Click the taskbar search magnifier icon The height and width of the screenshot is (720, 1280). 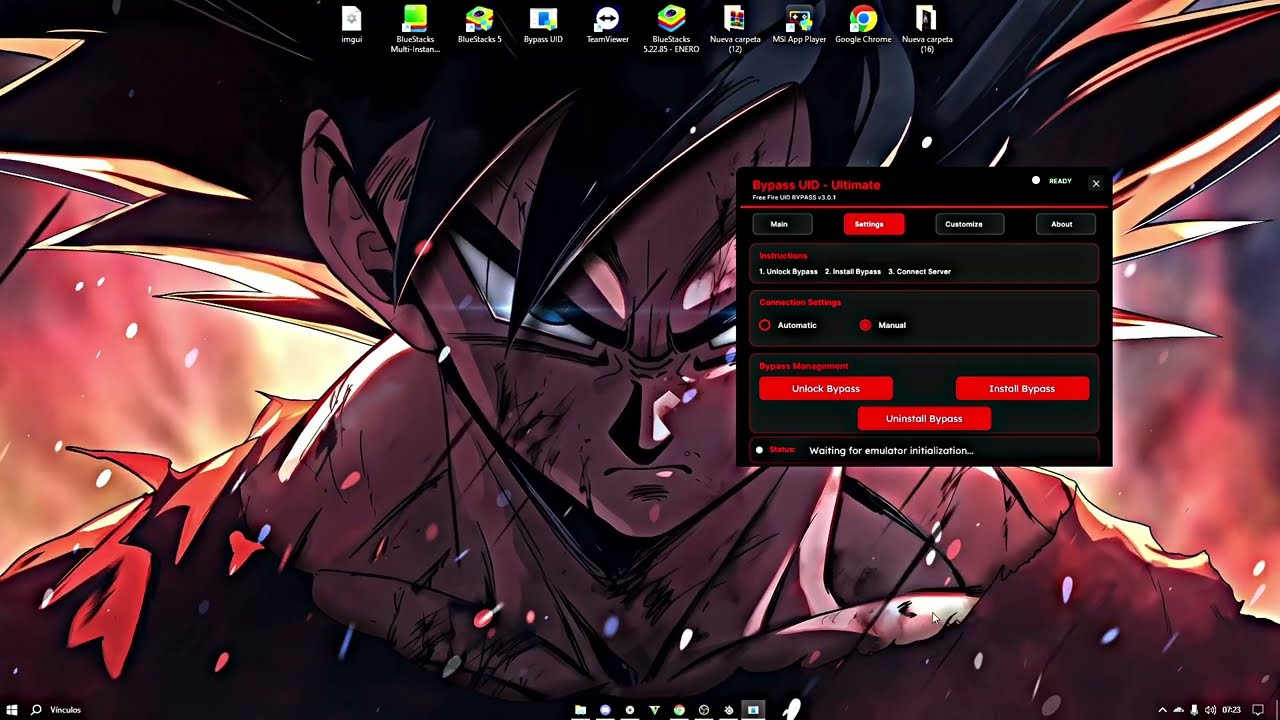point(36,710)
